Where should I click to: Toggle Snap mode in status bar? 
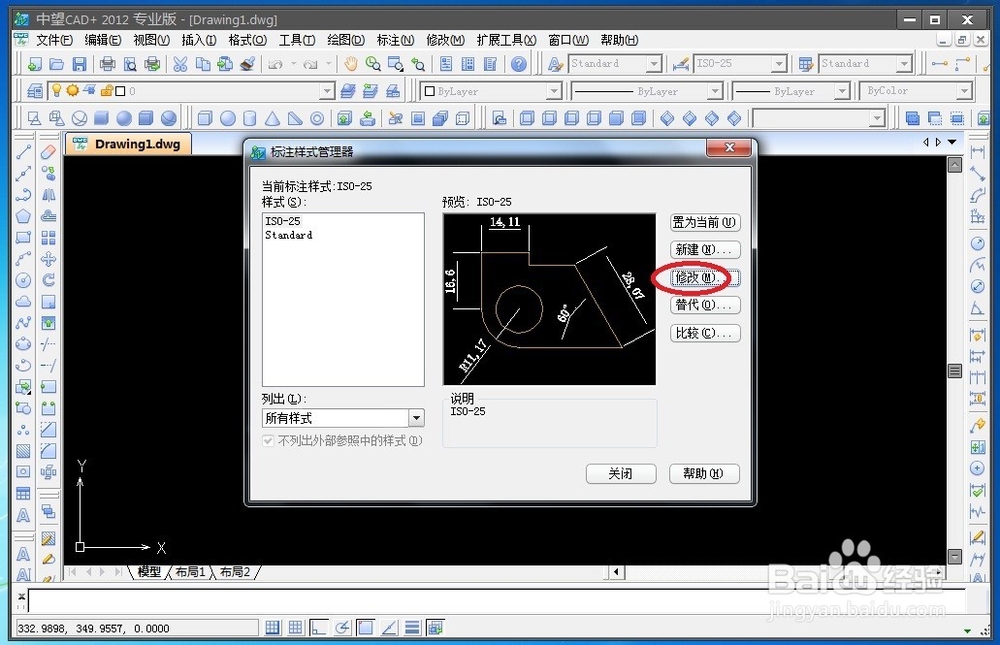pyautogui.click(x=272, y=628)
